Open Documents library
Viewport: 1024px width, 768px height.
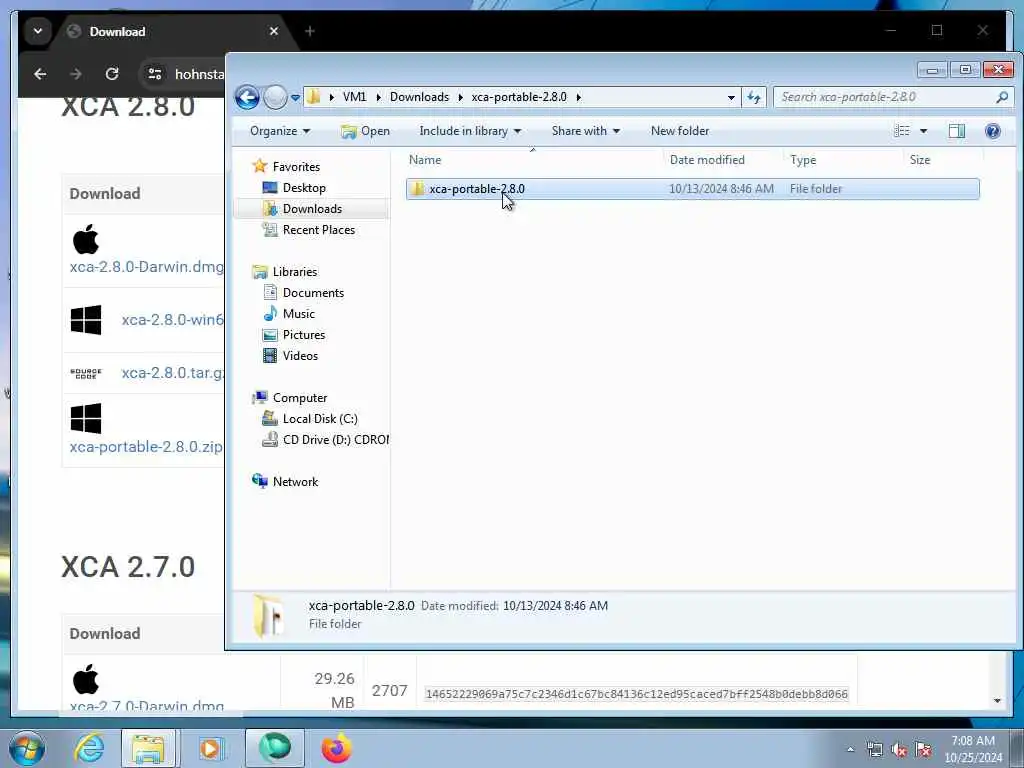tap(313, 293)
